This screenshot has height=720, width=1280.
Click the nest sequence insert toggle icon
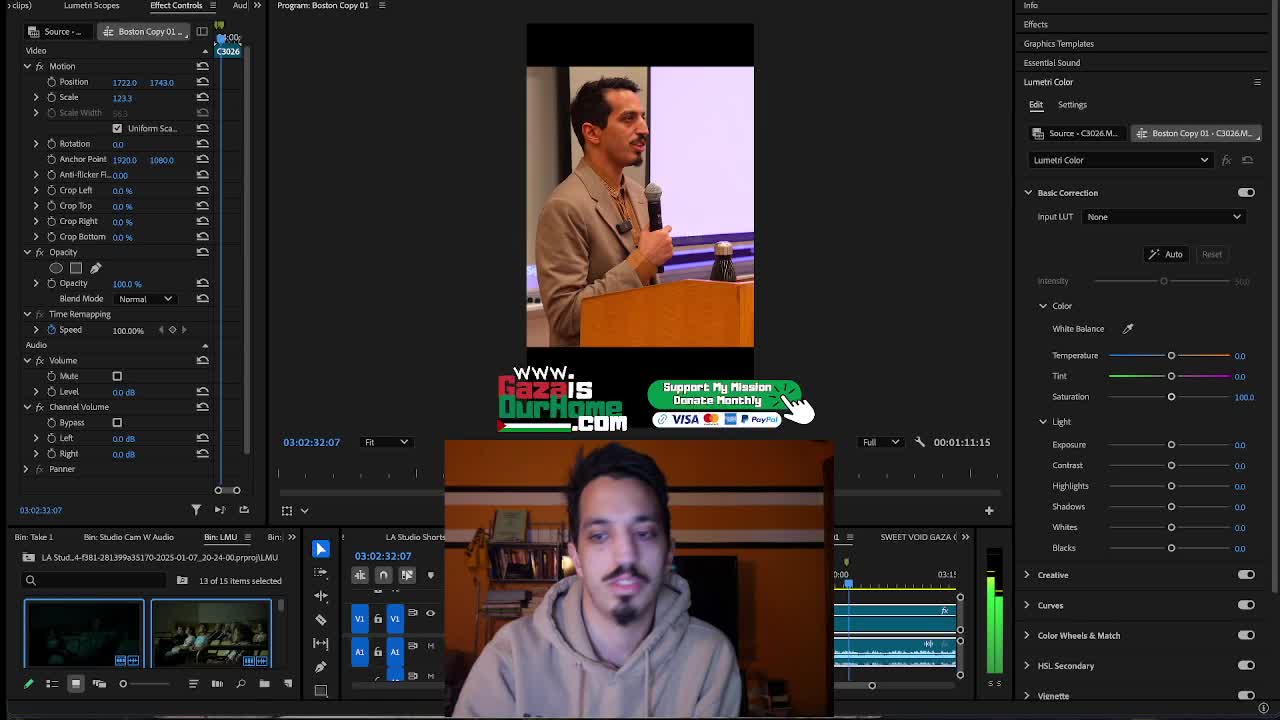360,575
